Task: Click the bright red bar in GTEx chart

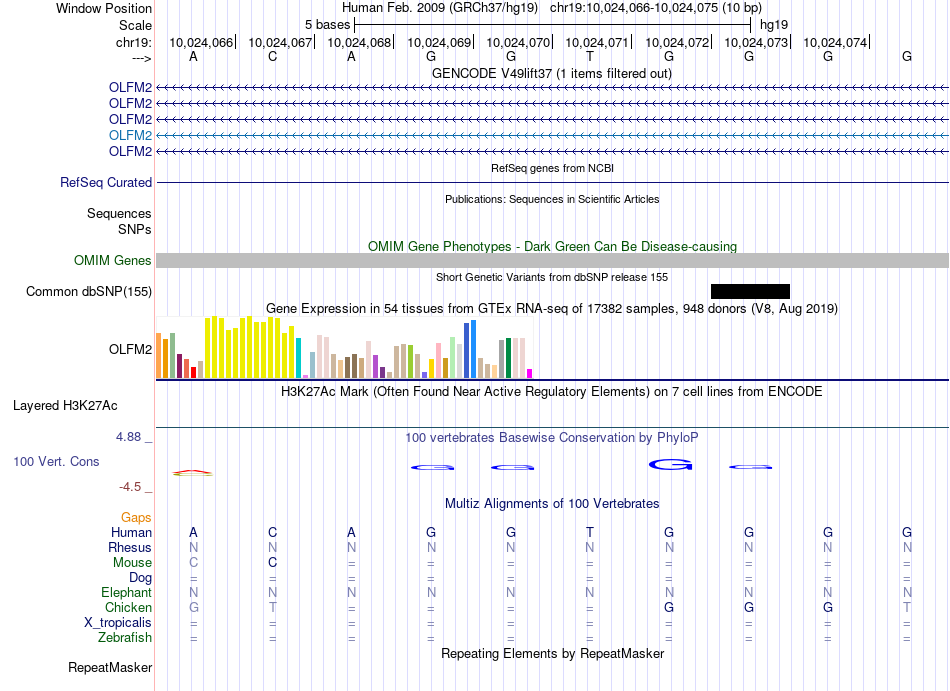Action: pos(194,372)
